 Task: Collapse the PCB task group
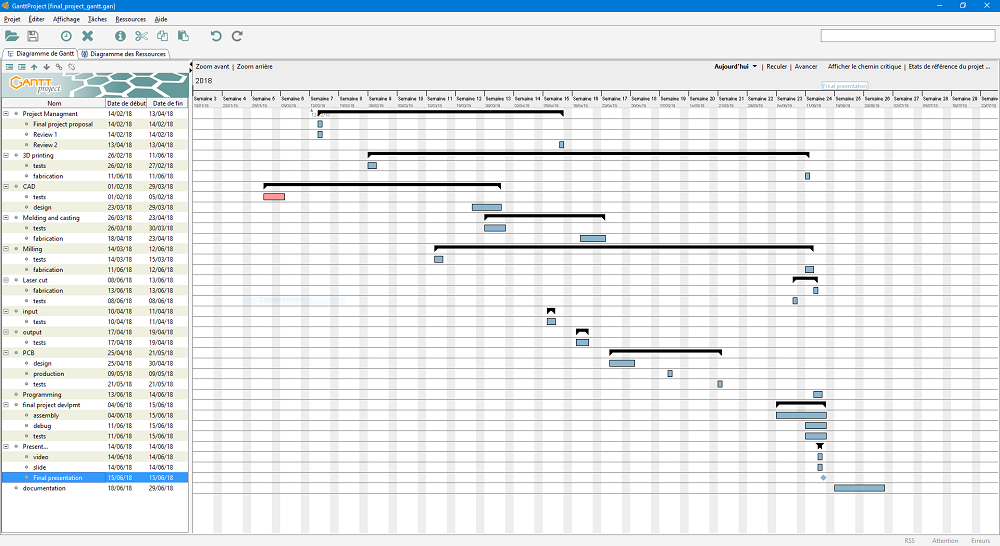pyautogui.click(x=6, y=353)
